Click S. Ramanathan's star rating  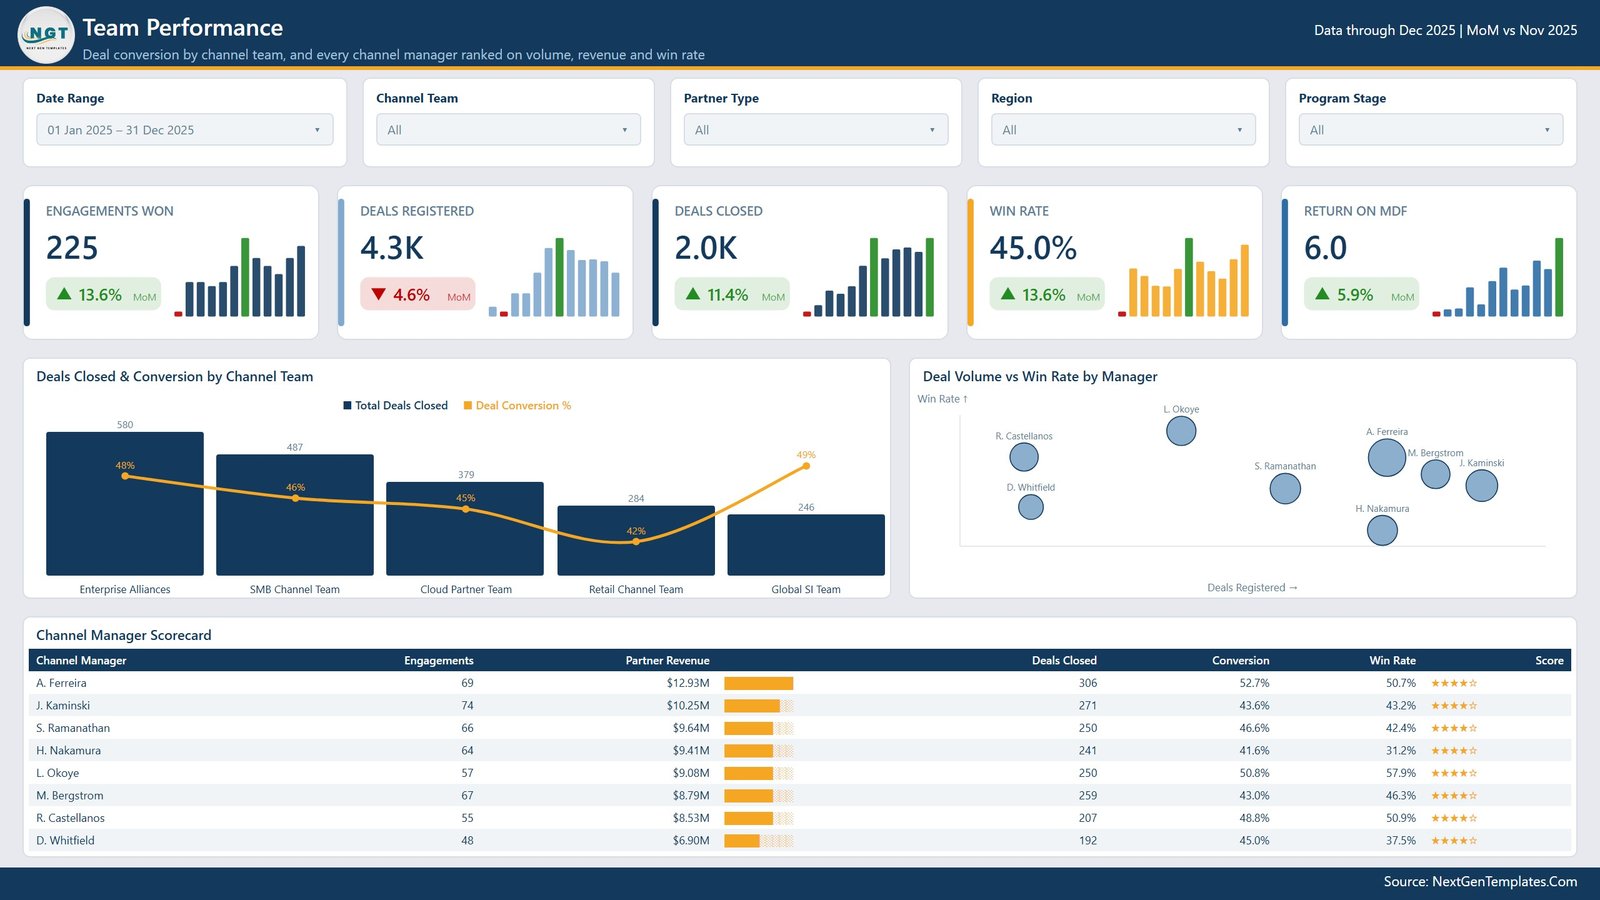pos(1454,728)
